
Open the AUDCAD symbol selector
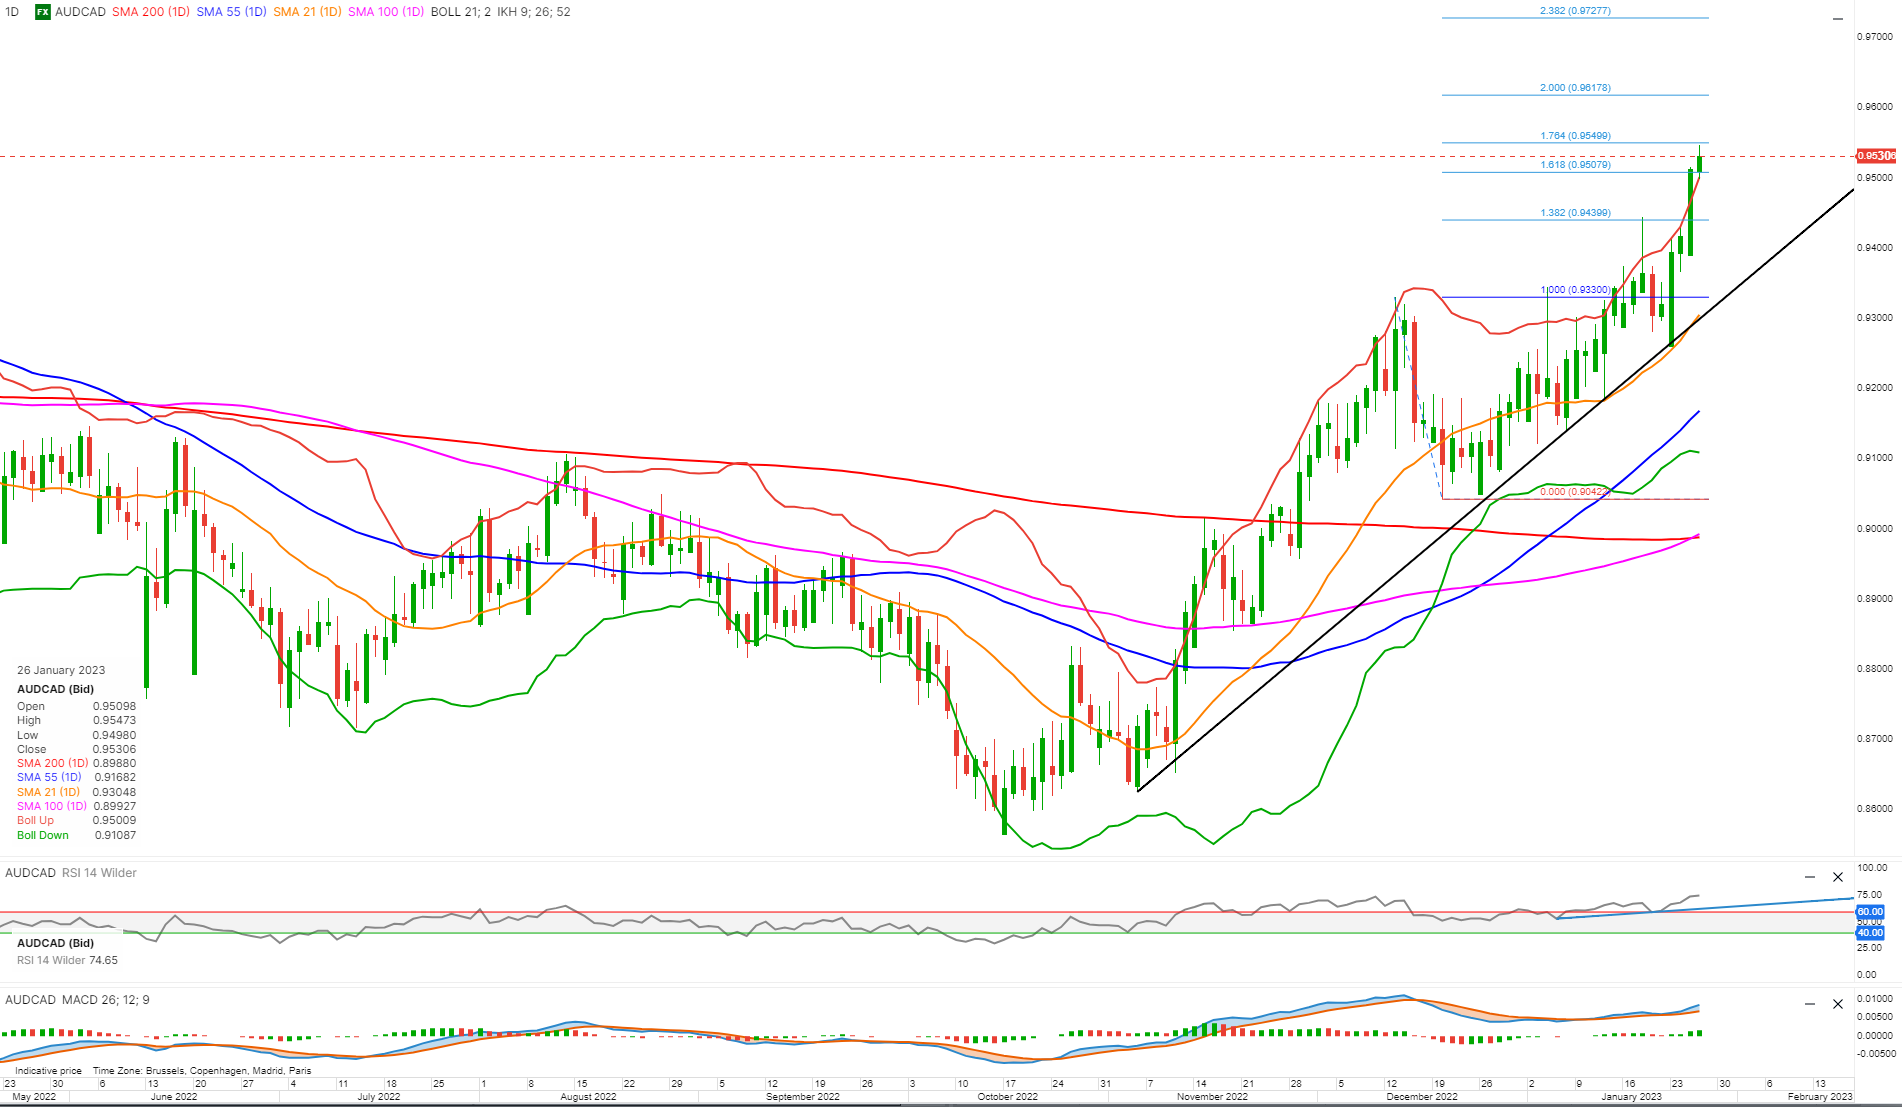[x=81, y=12]
